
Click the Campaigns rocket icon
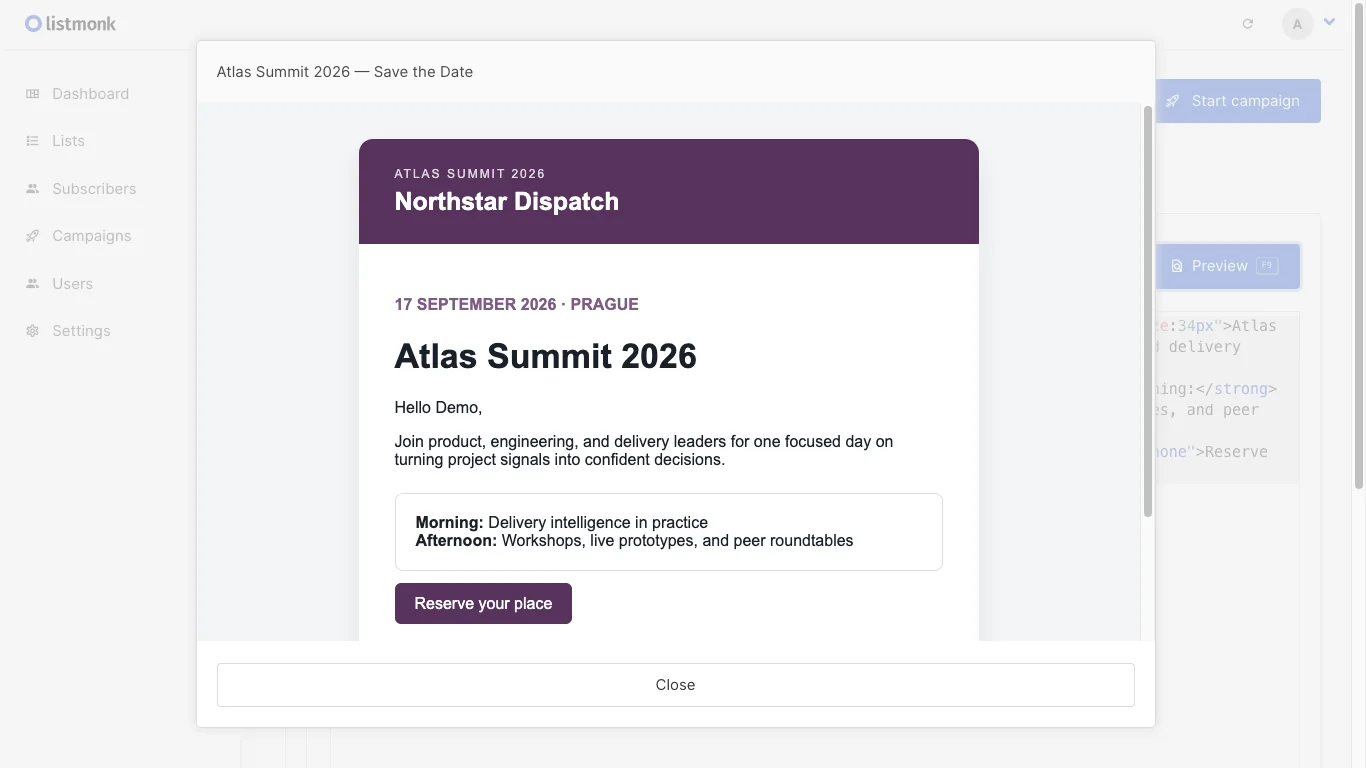(33, 236)
